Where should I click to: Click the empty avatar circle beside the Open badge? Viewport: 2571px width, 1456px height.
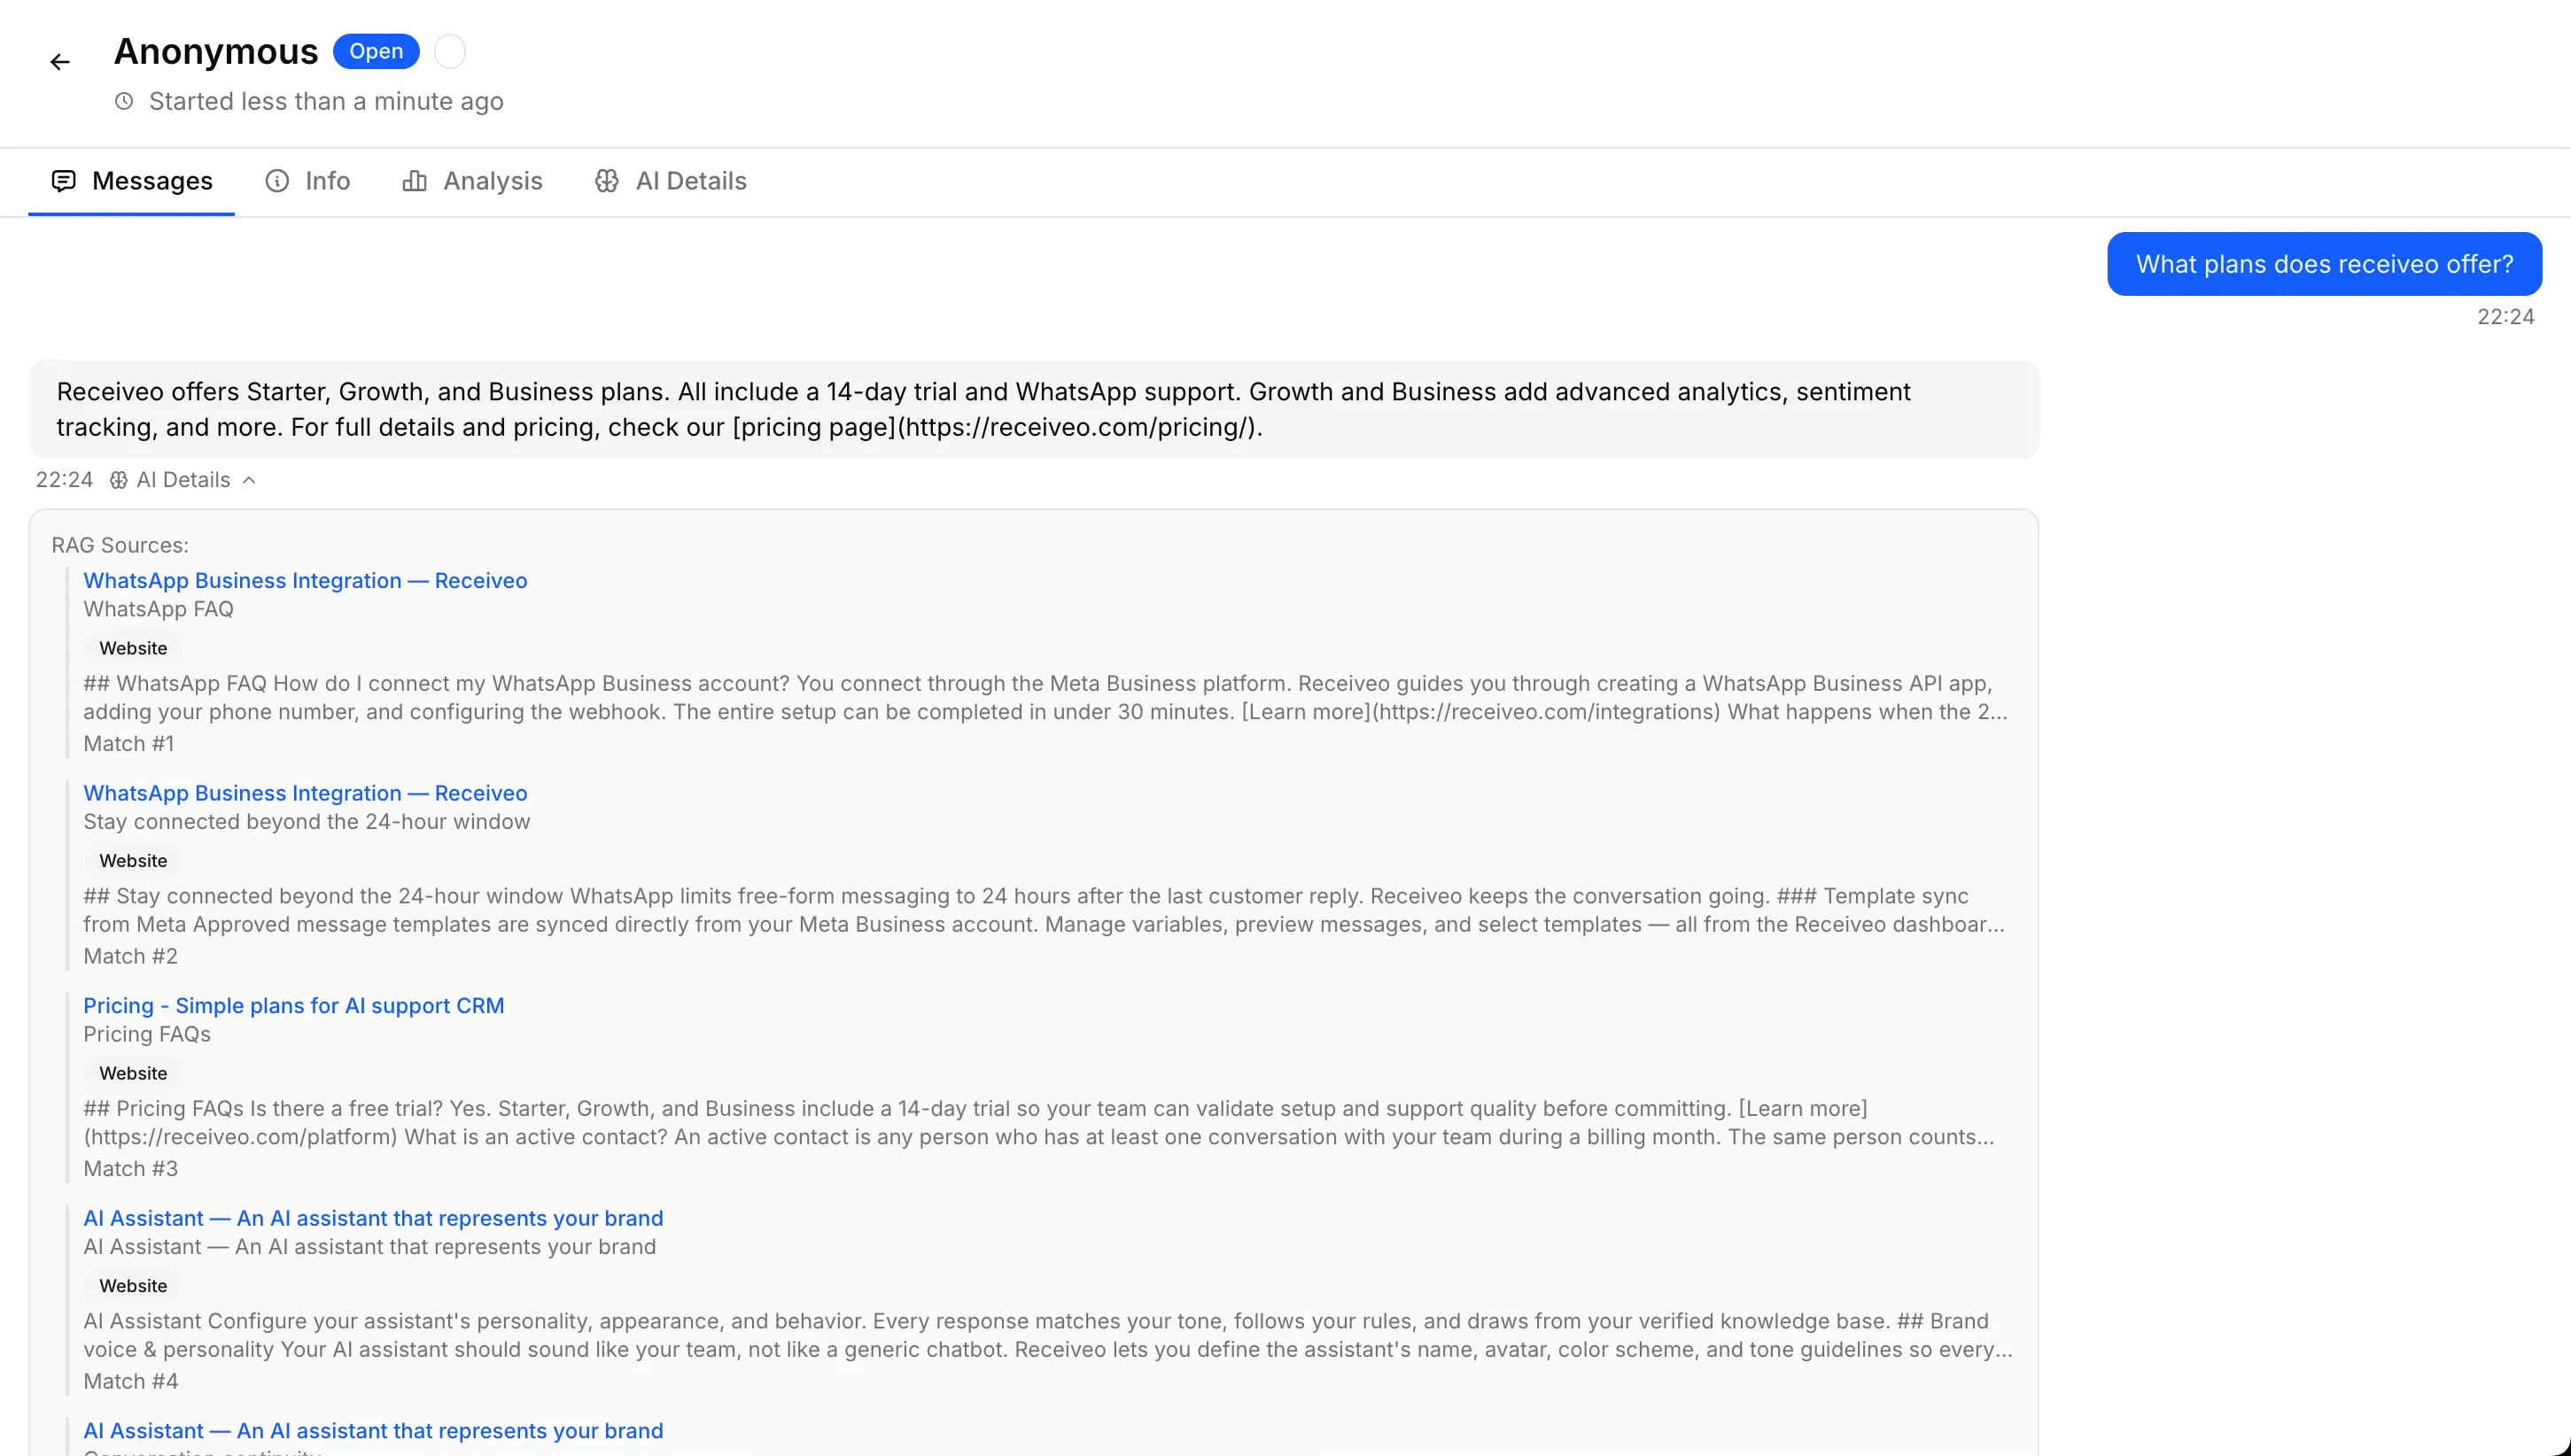click(x=449, y=50)
